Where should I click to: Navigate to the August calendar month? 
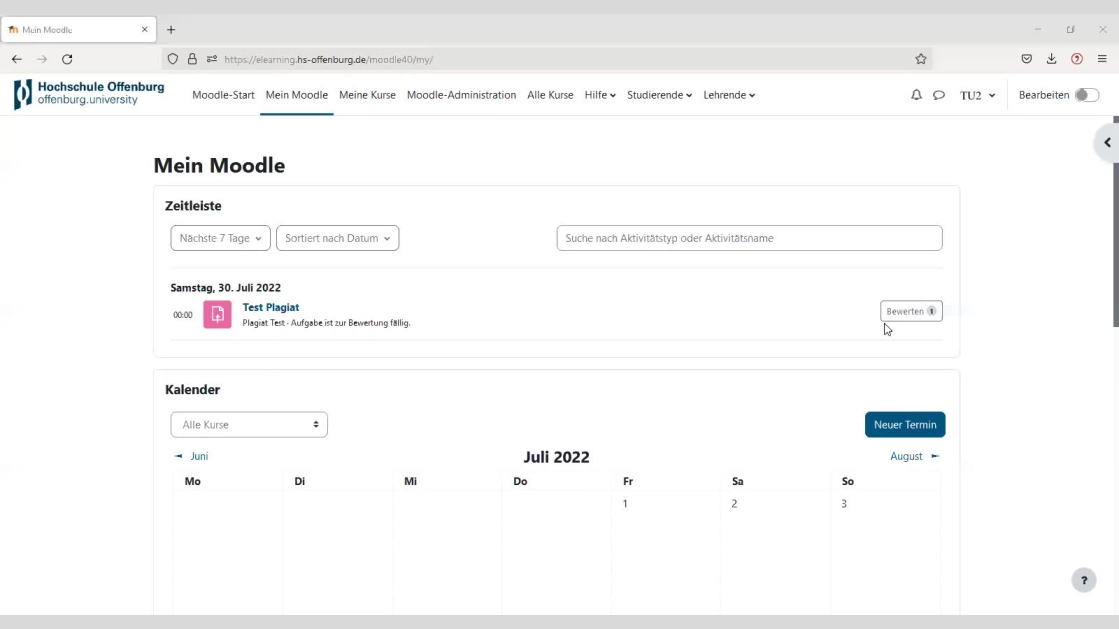click(x=914, y=456)
